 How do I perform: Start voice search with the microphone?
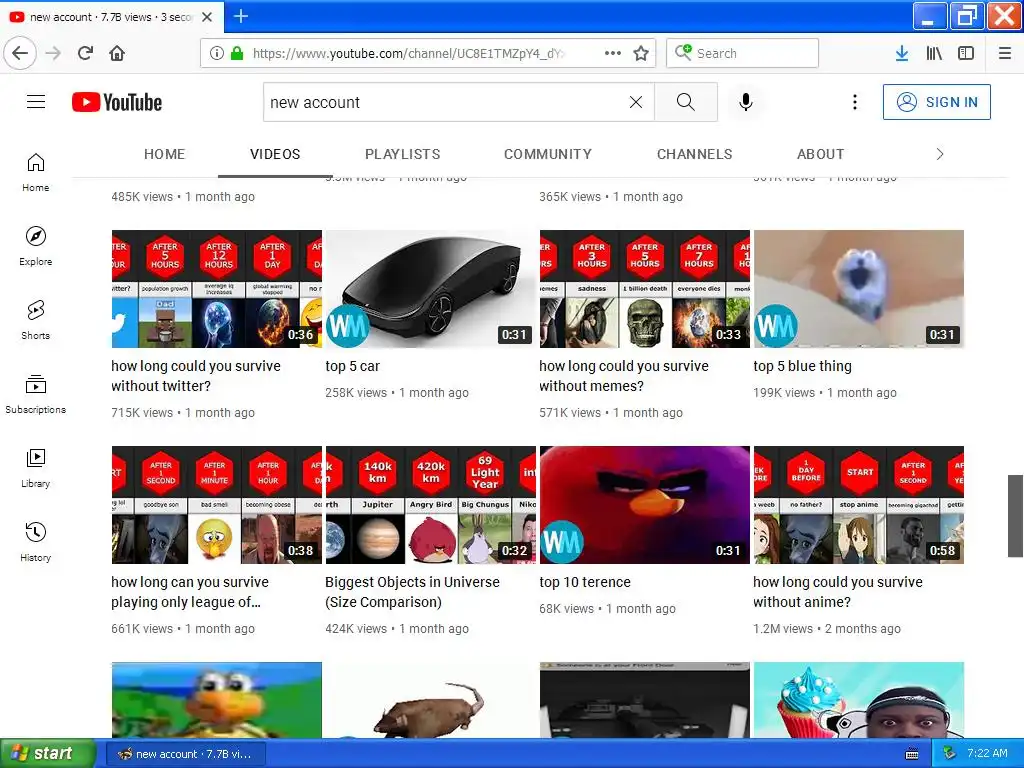tap(746, 102)
